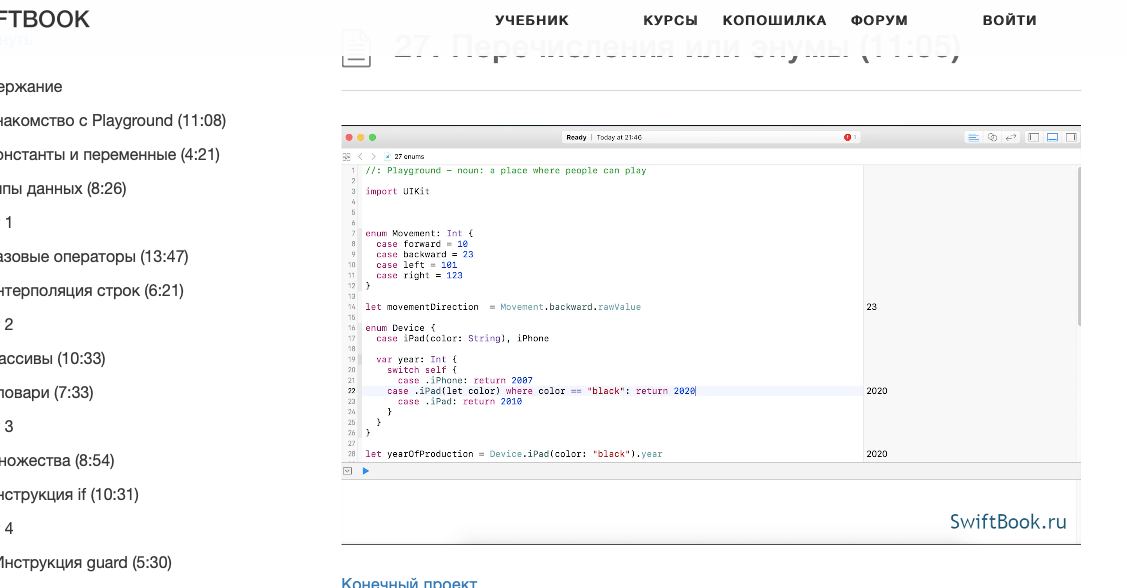Open the КУРСЫ menu item

pyautogui.click(x=670, y=20)
